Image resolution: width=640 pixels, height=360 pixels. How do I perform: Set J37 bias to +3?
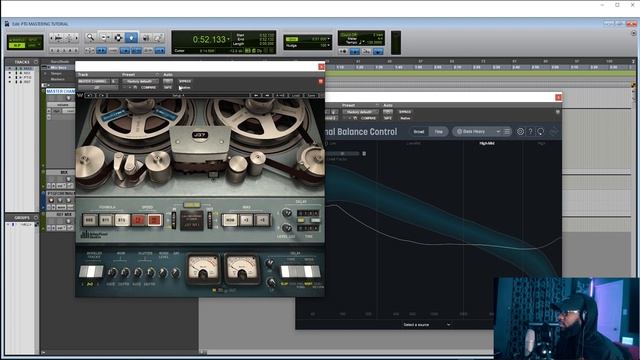(x=246, y=220)
